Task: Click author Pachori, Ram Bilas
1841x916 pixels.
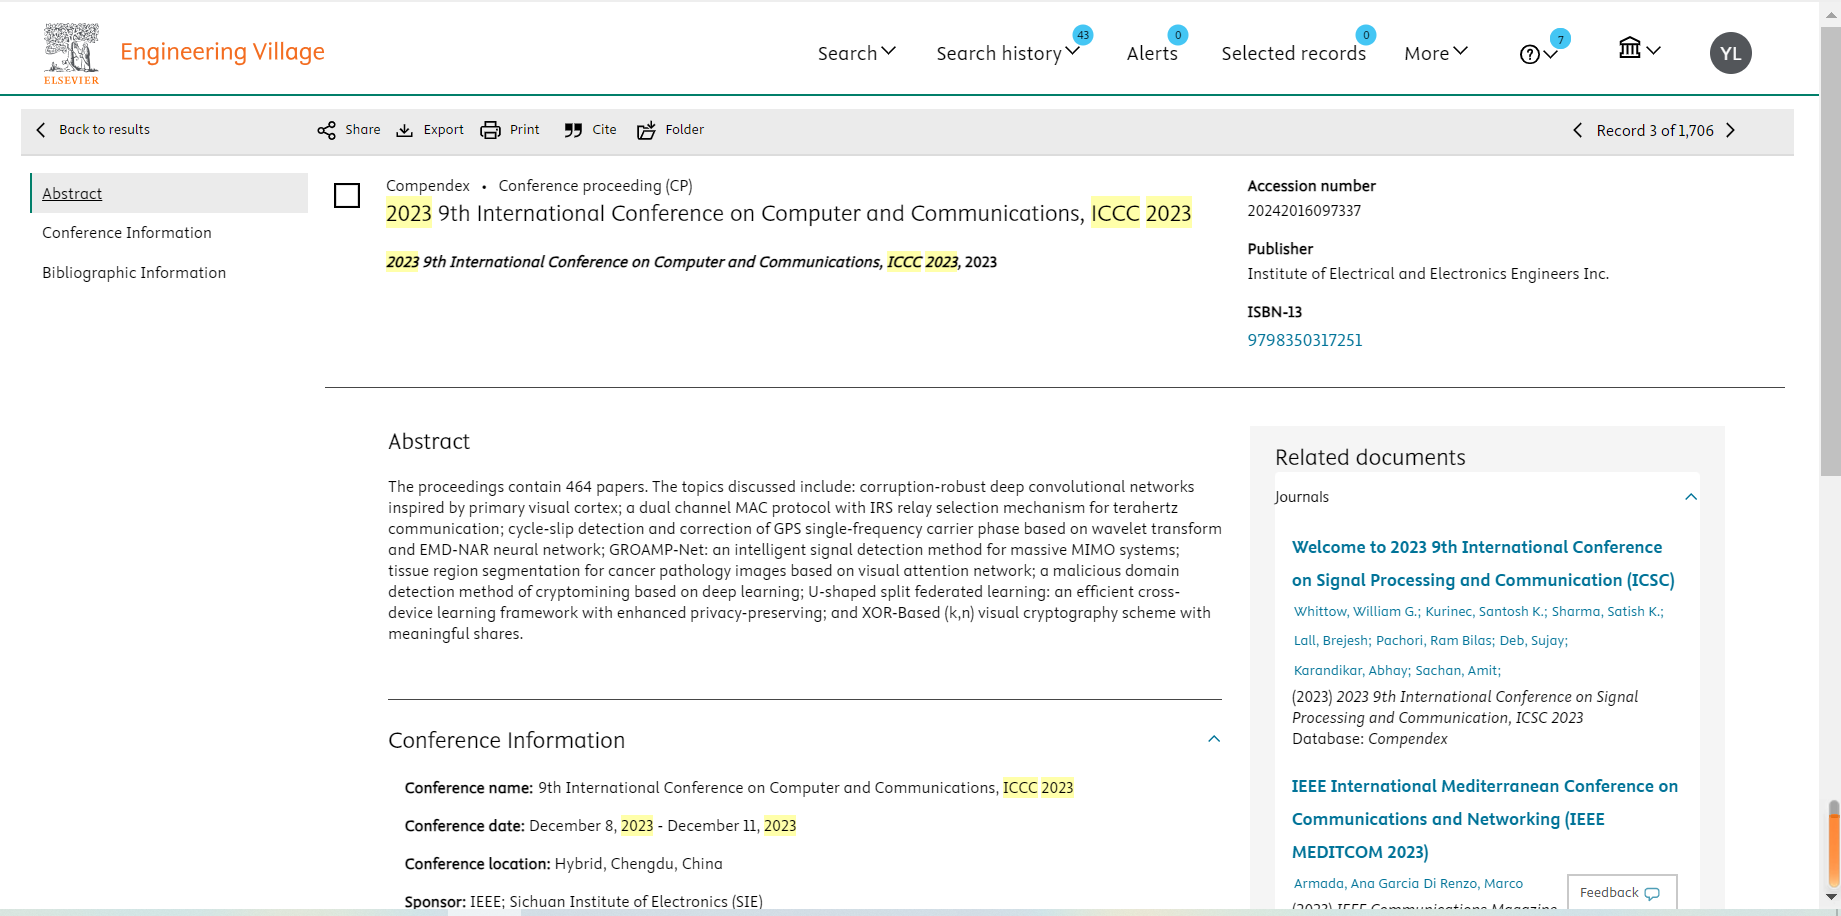Action: [1434, 641]
